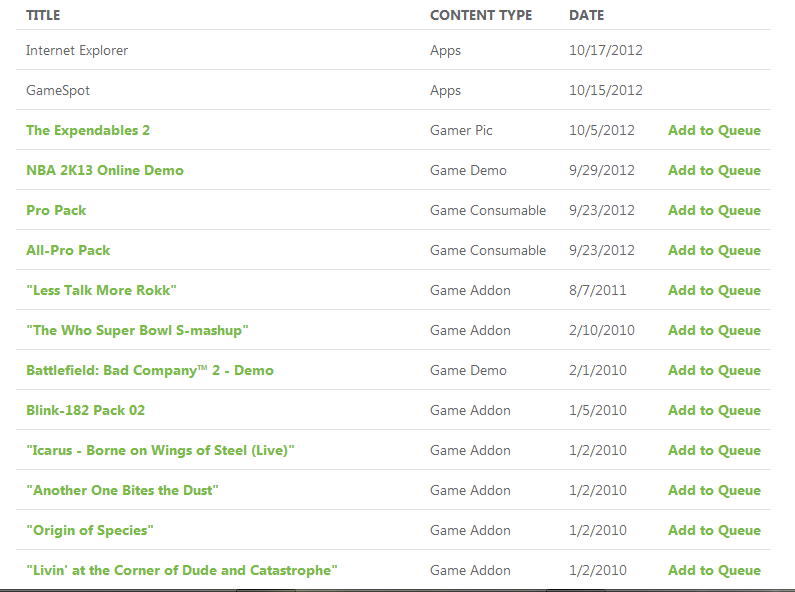Click the DATE column header
The height and width of the screenshot is (592, 795).
587,15
